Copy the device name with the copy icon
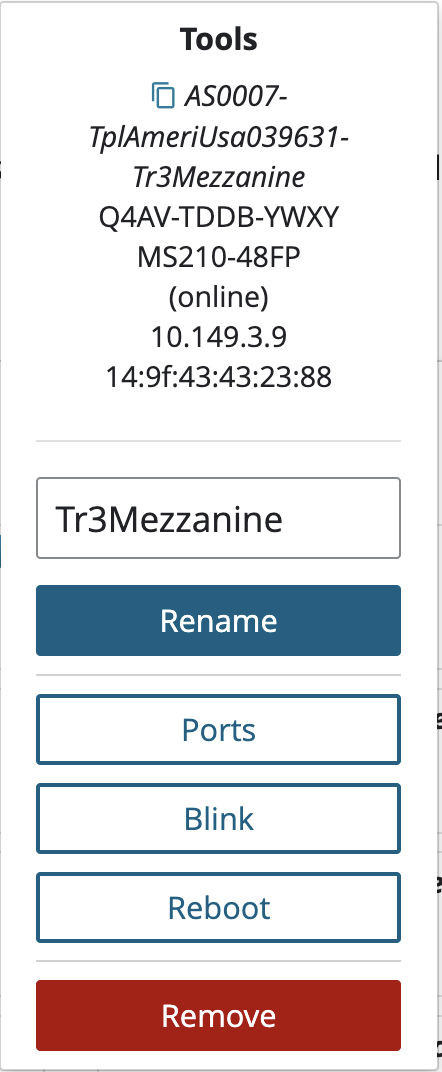The height and width of the screenshot is (1072, 442). coord(163,96)
